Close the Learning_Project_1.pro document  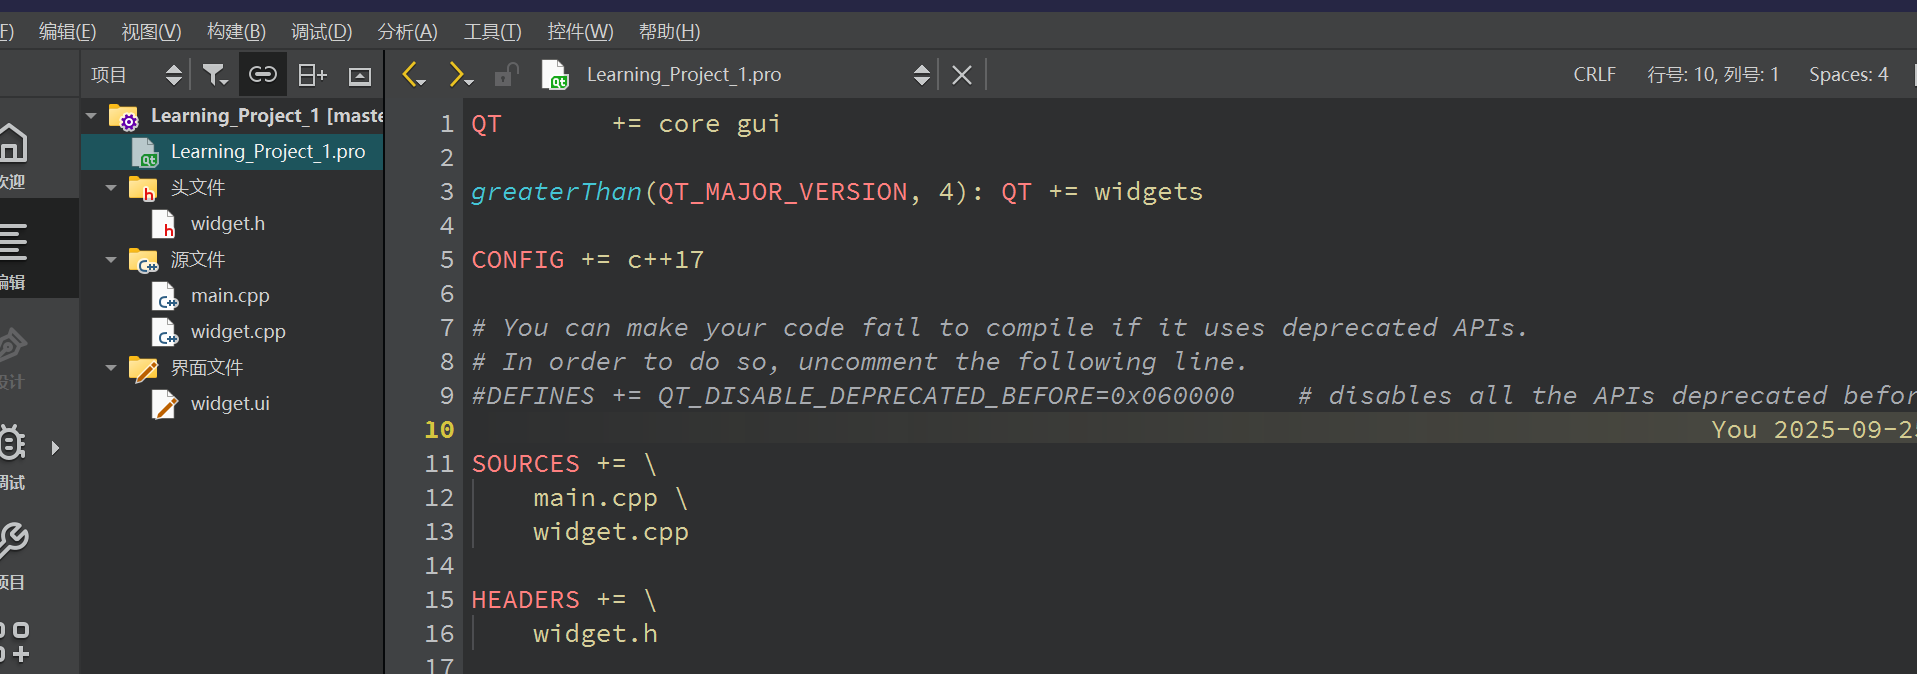962,75
